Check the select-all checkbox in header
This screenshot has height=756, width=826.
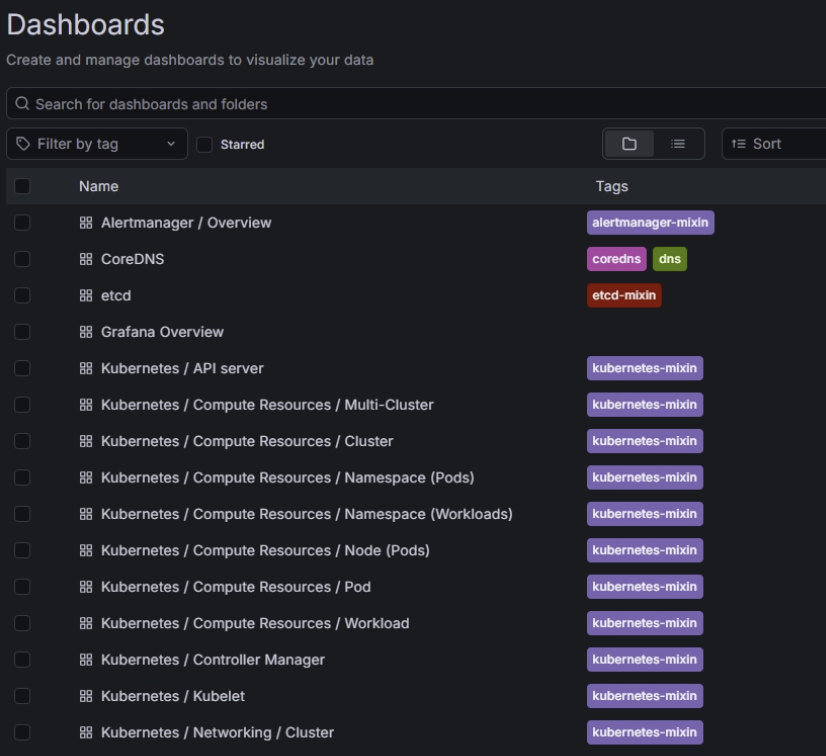[23, 186]
